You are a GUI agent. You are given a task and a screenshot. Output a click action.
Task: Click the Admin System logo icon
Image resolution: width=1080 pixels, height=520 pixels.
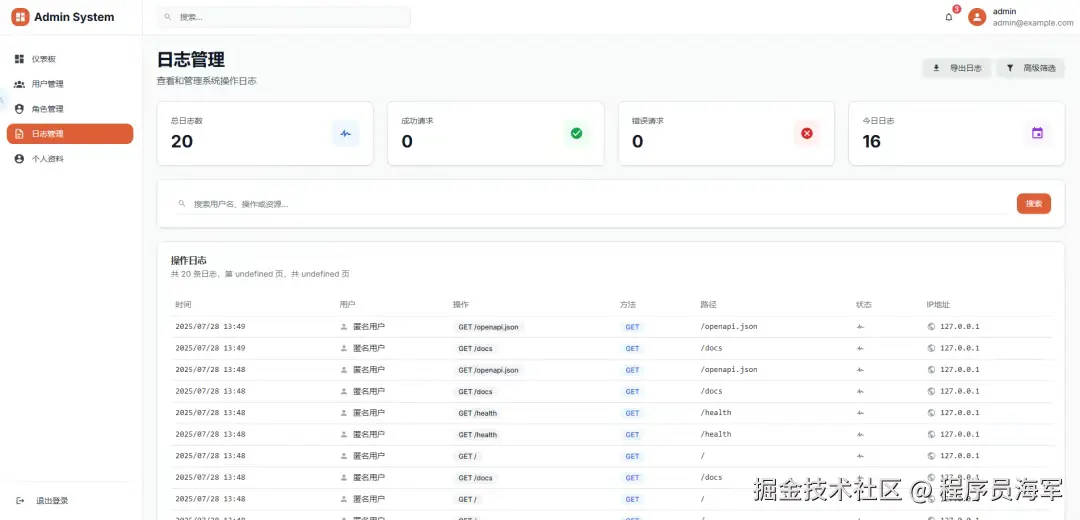[x=21, y=17]
